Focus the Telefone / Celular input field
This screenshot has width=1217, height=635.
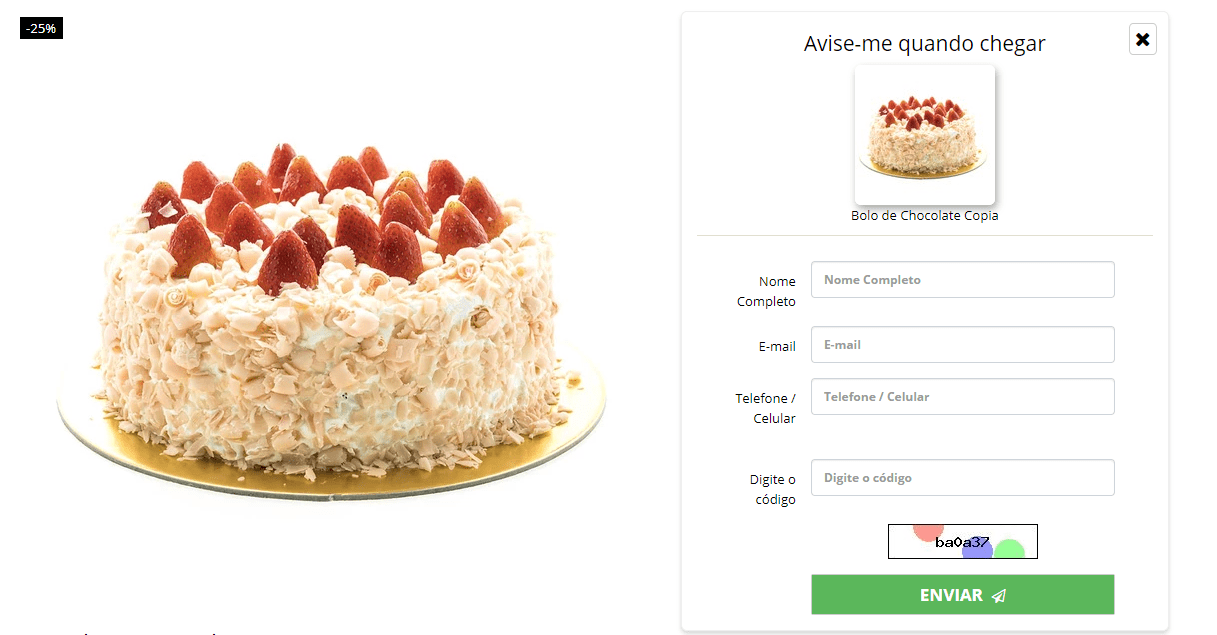962,397
